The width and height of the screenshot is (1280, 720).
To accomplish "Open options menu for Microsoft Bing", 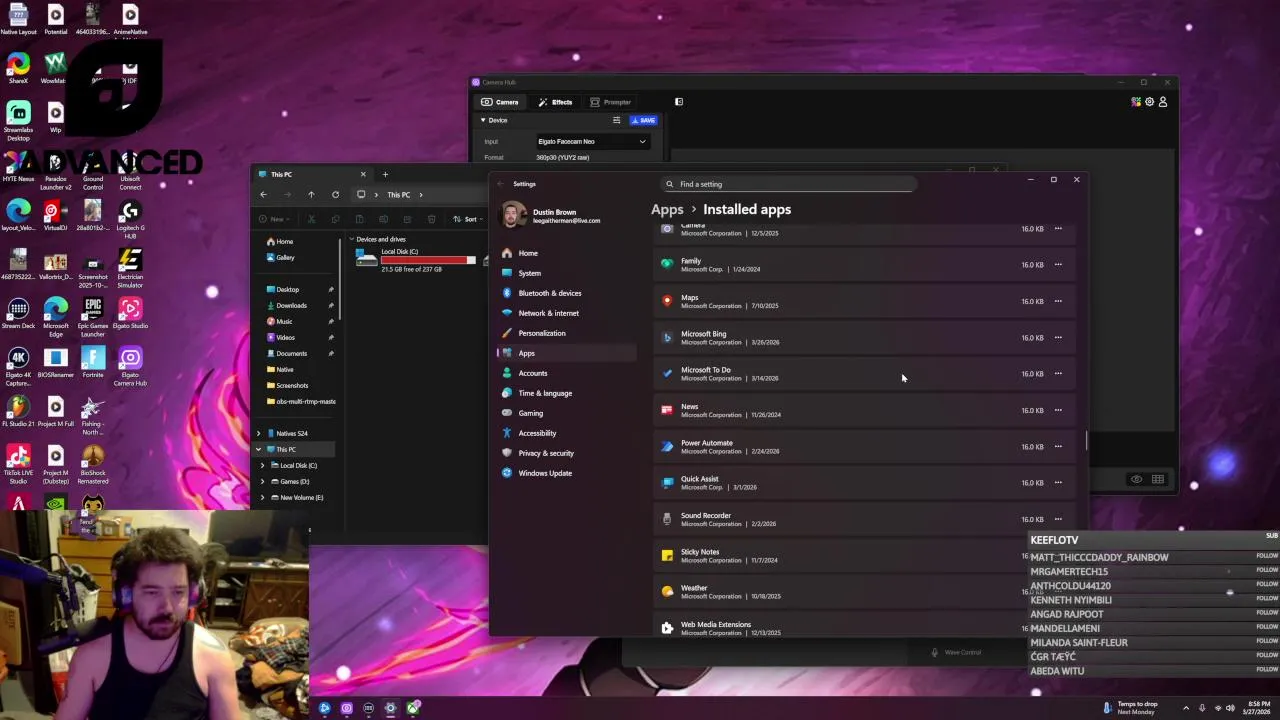I will click(1058, 337).
